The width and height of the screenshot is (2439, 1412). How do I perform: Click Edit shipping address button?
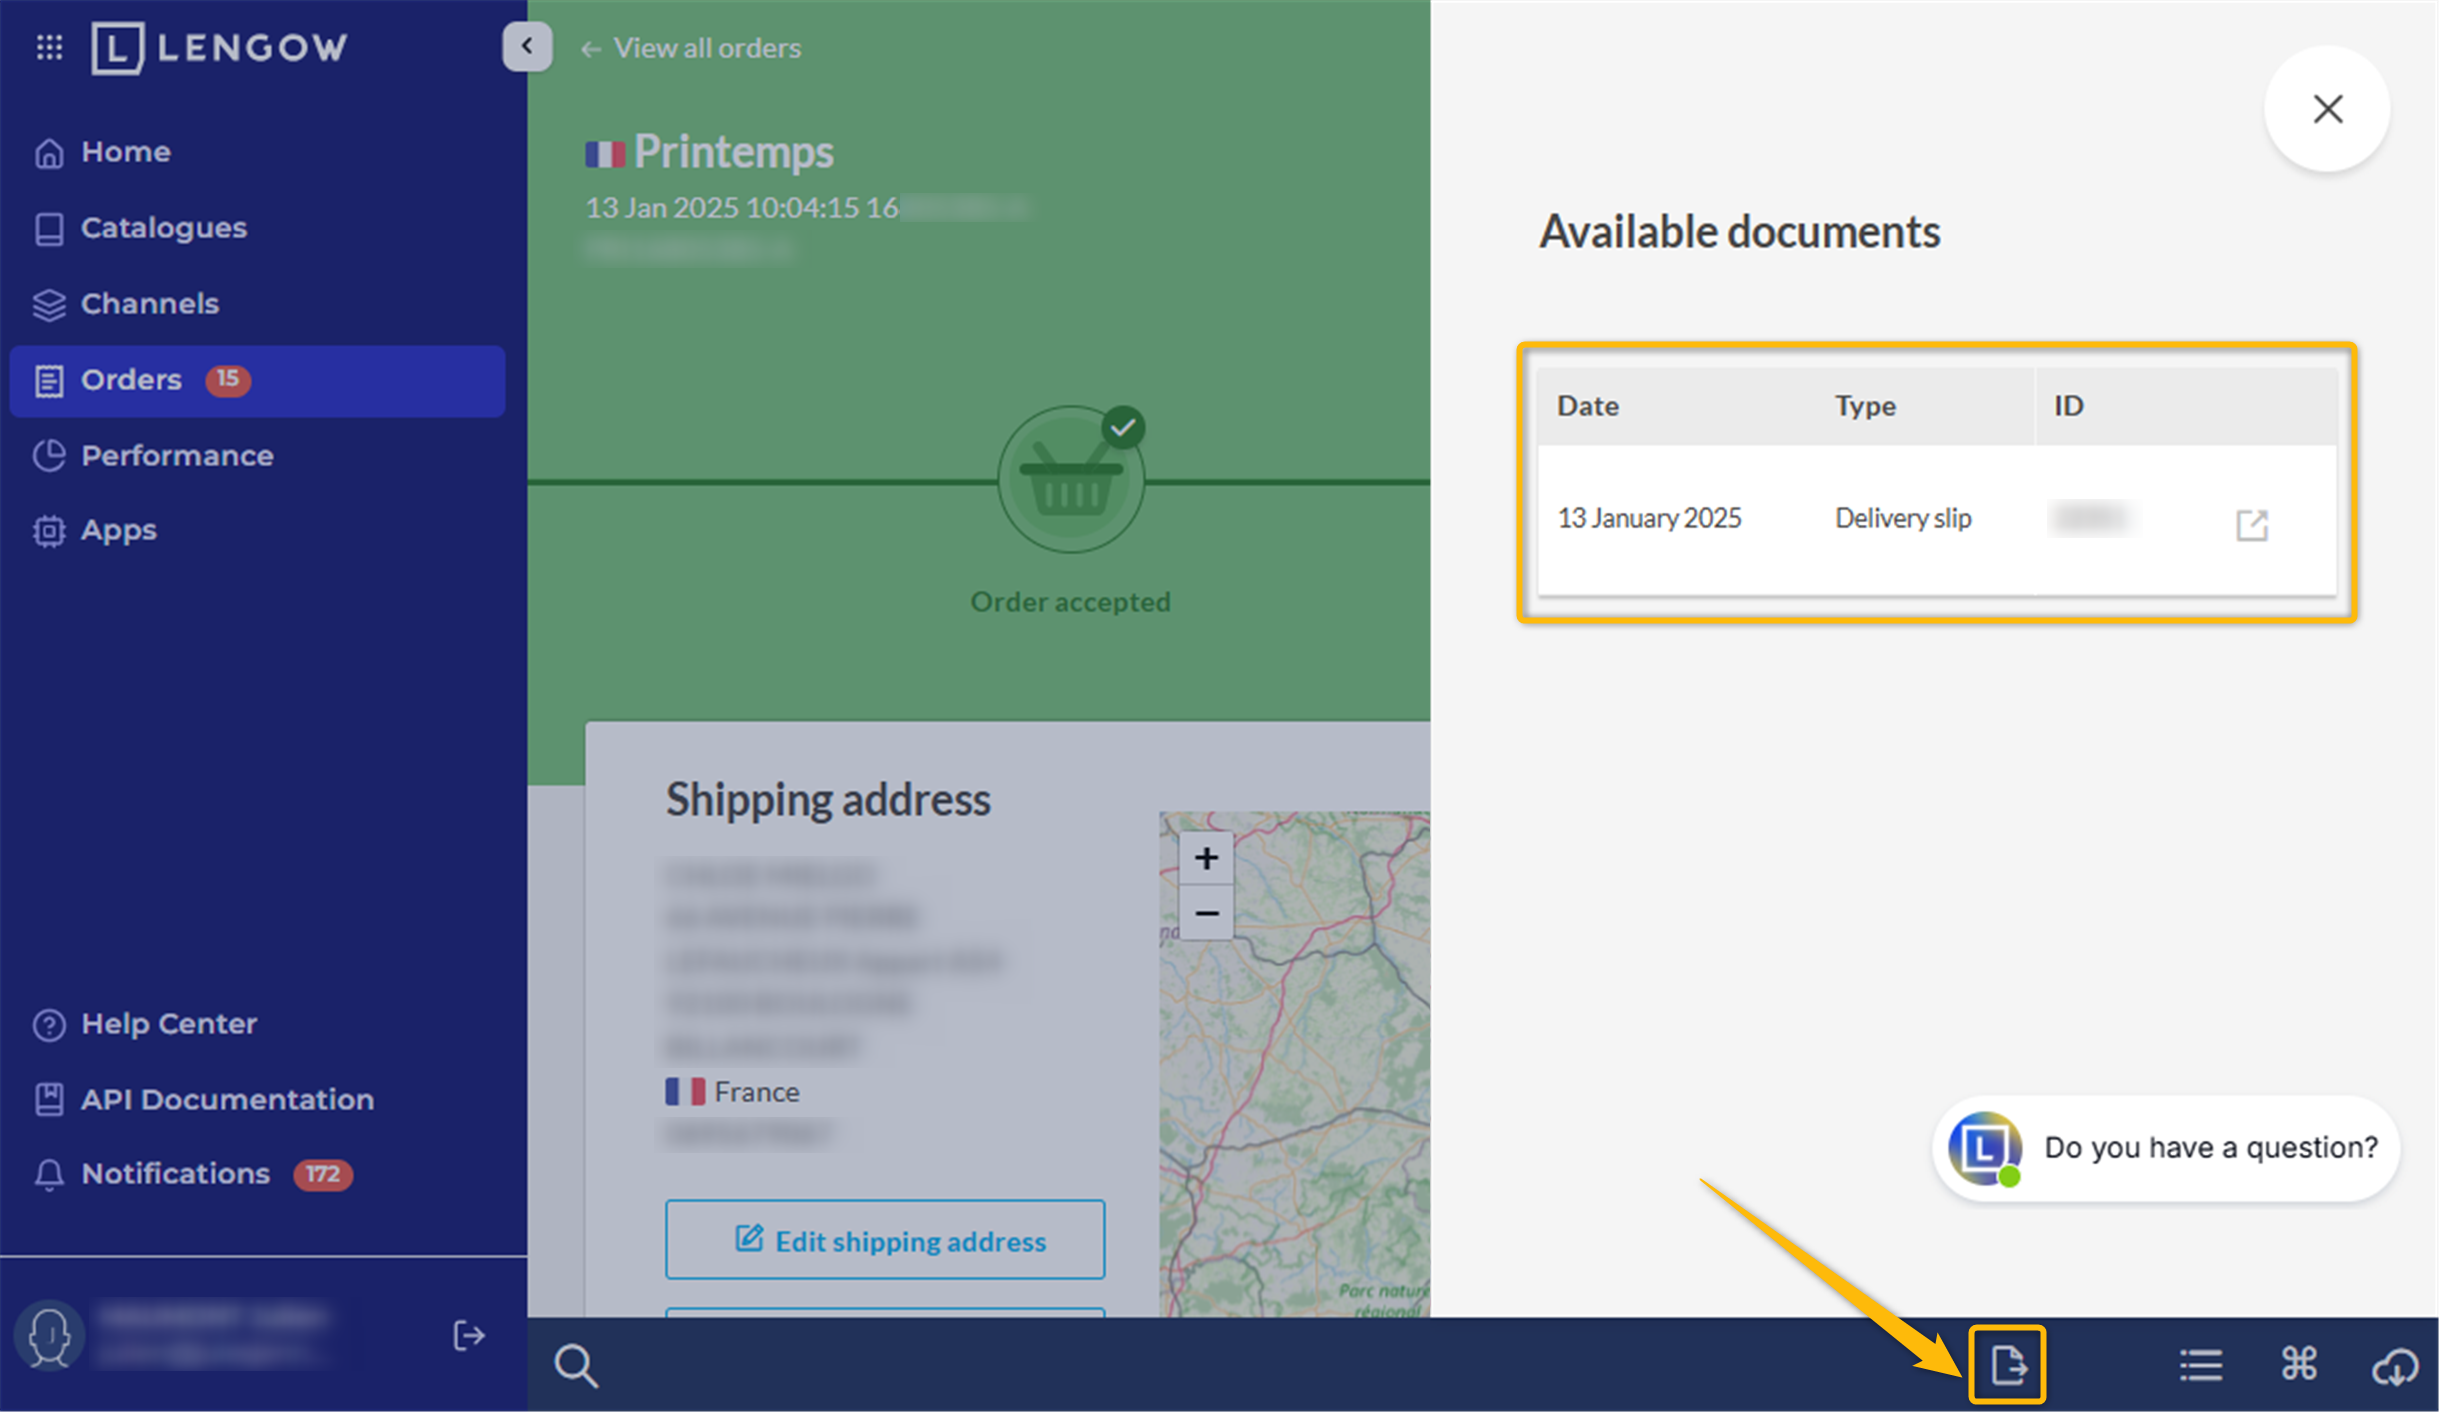point(885,1240)
